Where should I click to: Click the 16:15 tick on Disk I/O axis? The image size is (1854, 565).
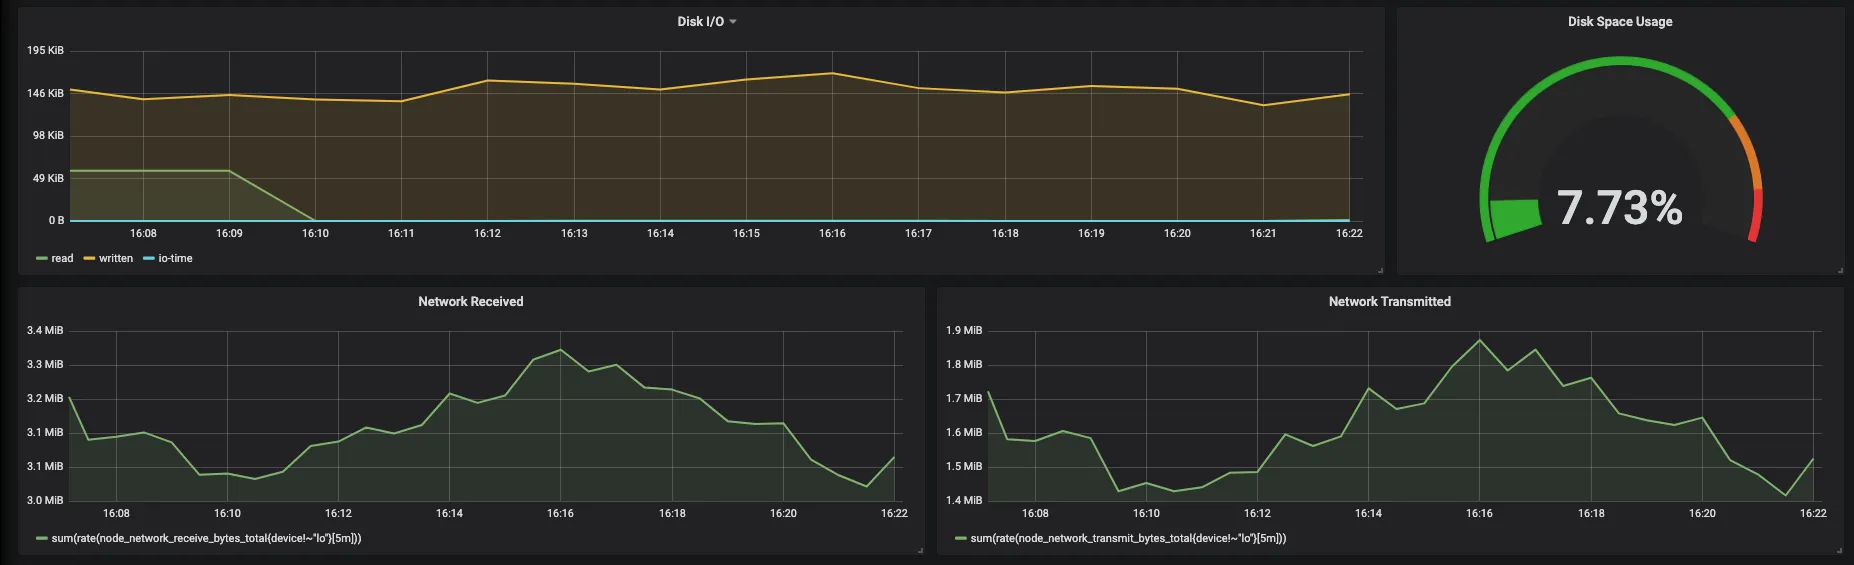[746, 233]
